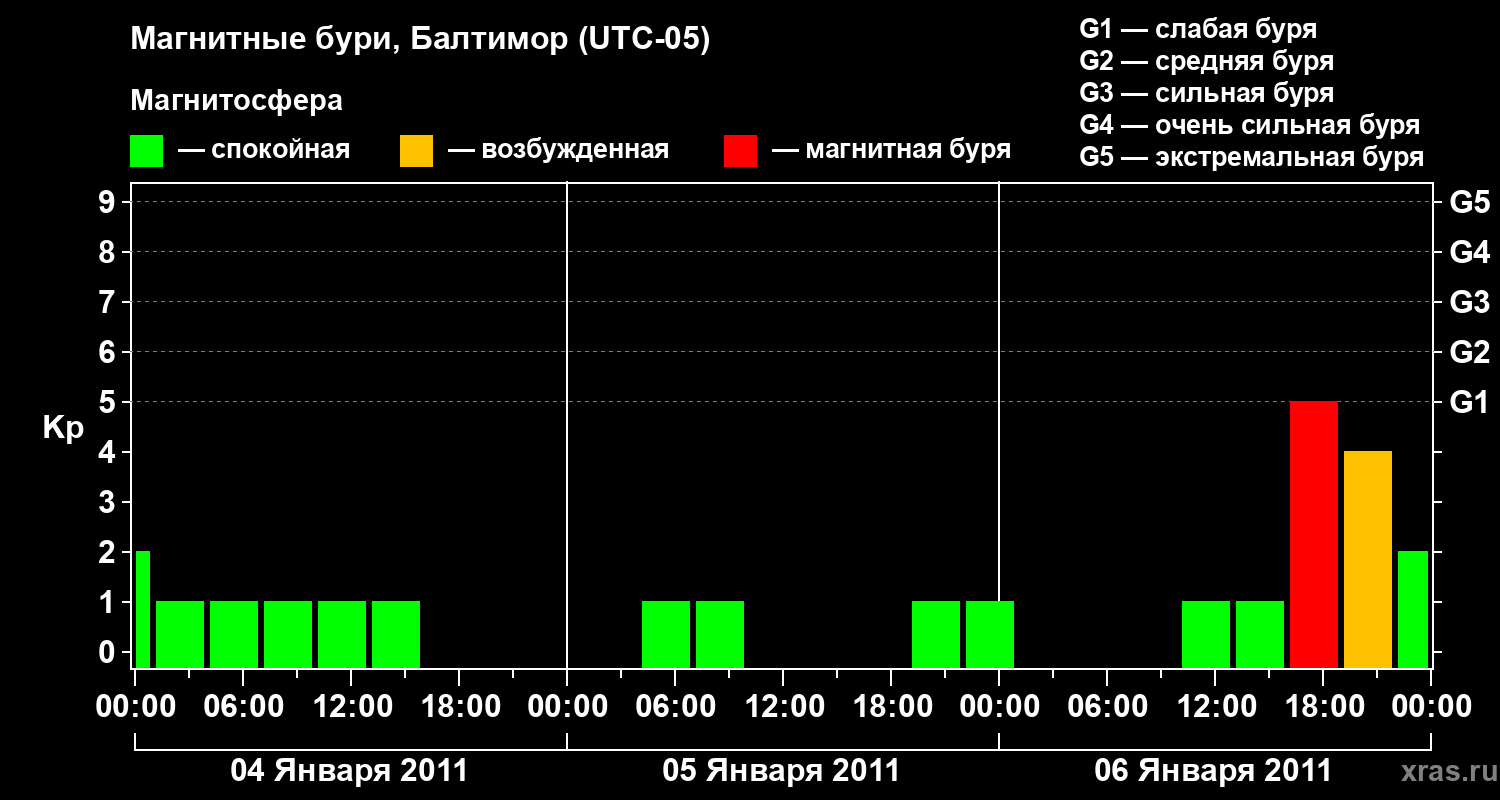Screen dimensions: 1500x800
Task: Click green bar spanning midnight into 06 January
Action: pos(990,634)
